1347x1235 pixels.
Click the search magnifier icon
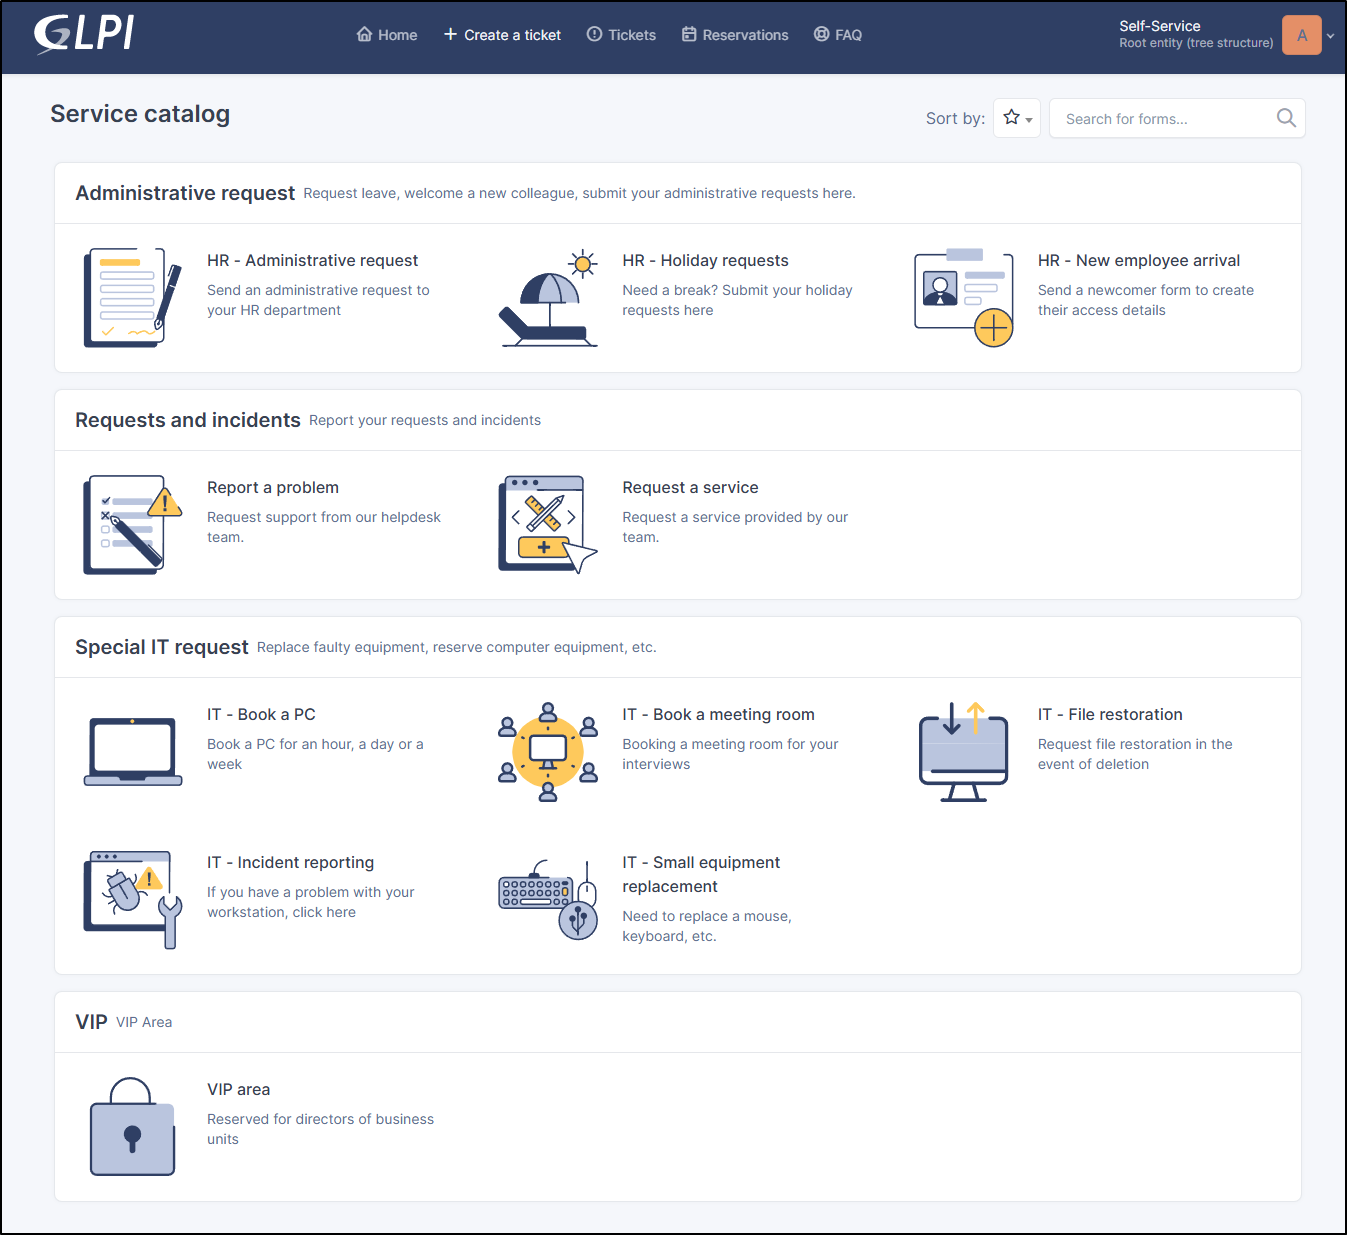coord(1286,118)
